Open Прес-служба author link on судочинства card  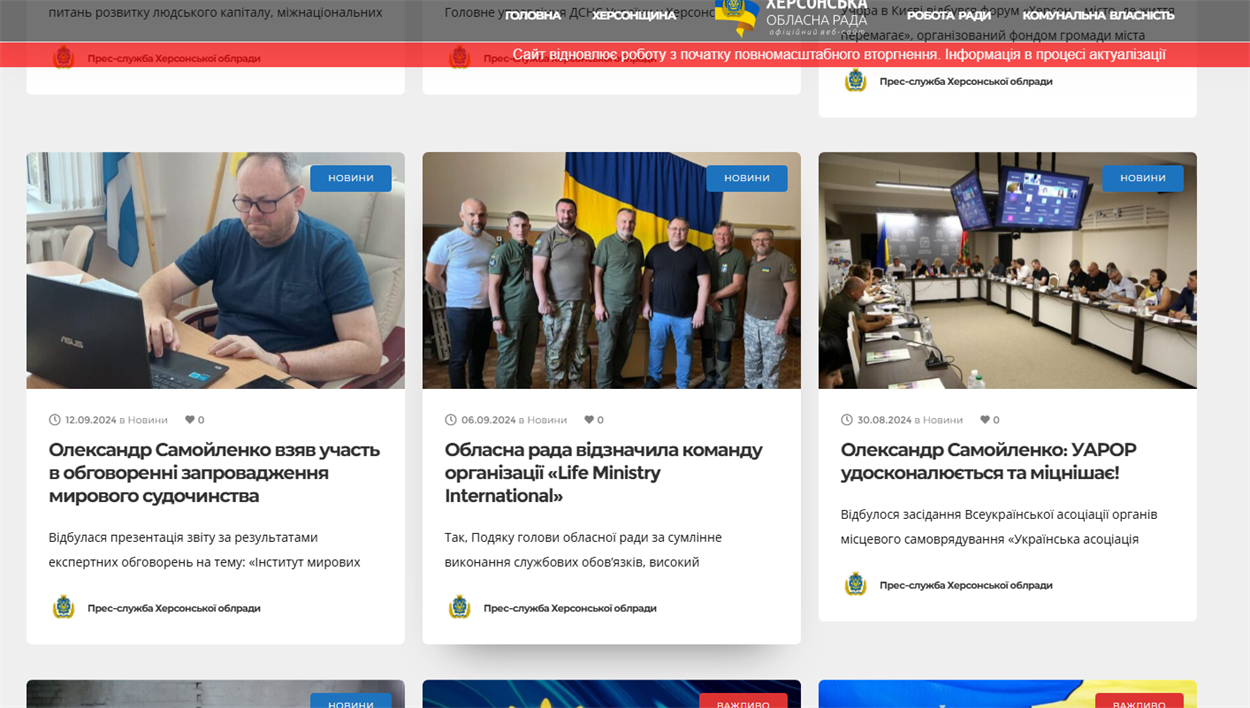click(174, 608)
